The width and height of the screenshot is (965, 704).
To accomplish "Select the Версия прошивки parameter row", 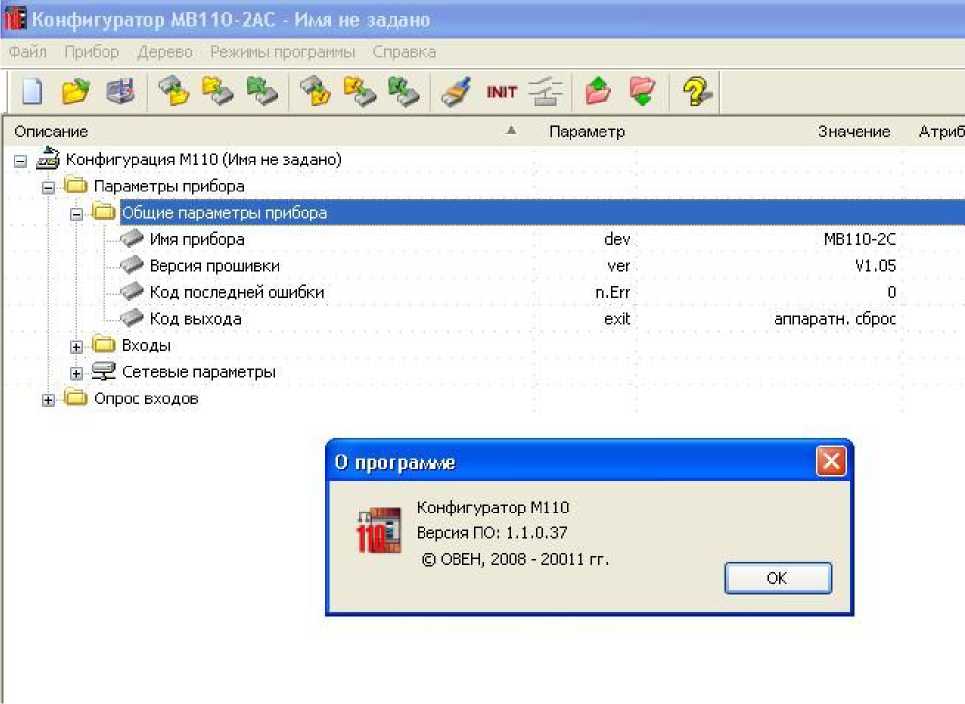I will pos(214,266).
